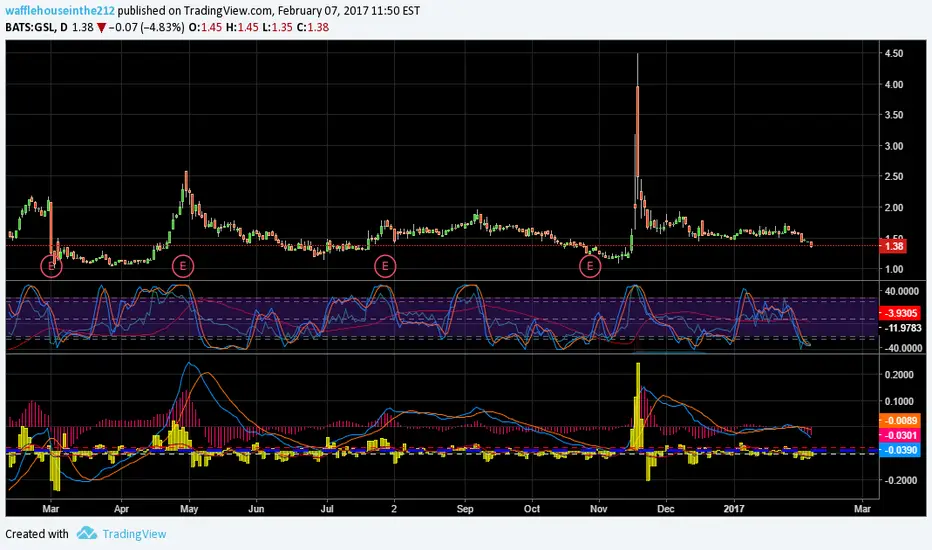Click the 4.50 price axis label
Screen dimensions: 932x550
(x=893, y=54)
